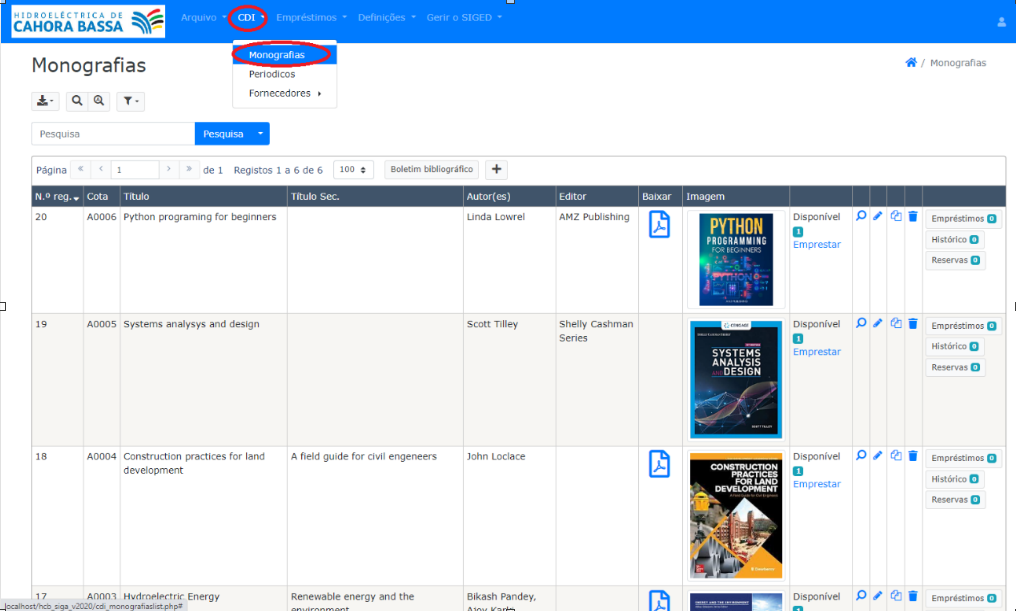
Task: Click the add new record plus button
Action: point(496,170)
